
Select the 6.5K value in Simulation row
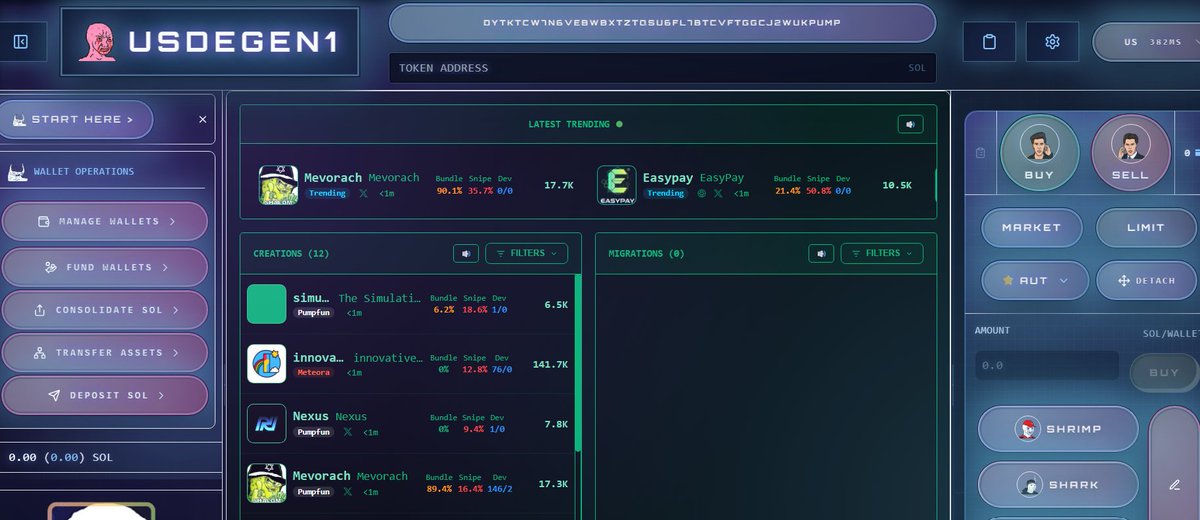(556, 305)
